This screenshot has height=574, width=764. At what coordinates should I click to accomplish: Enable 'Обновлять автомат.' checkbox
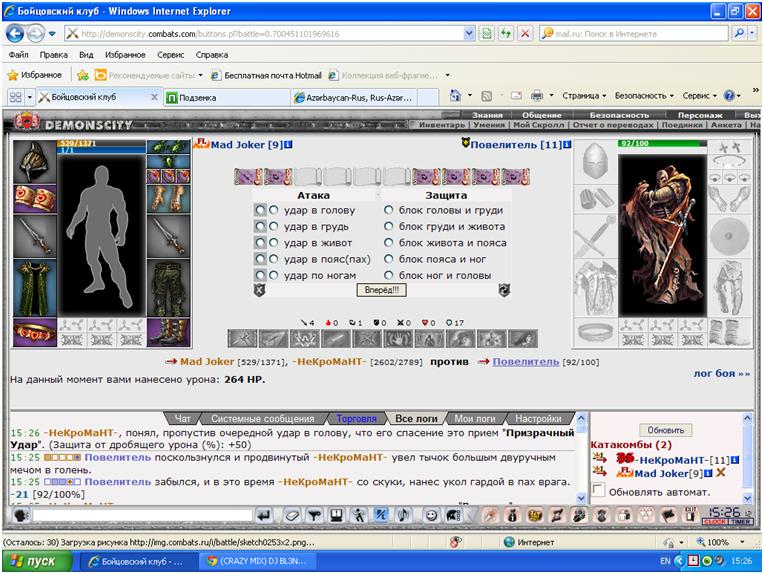coord(598,490)
